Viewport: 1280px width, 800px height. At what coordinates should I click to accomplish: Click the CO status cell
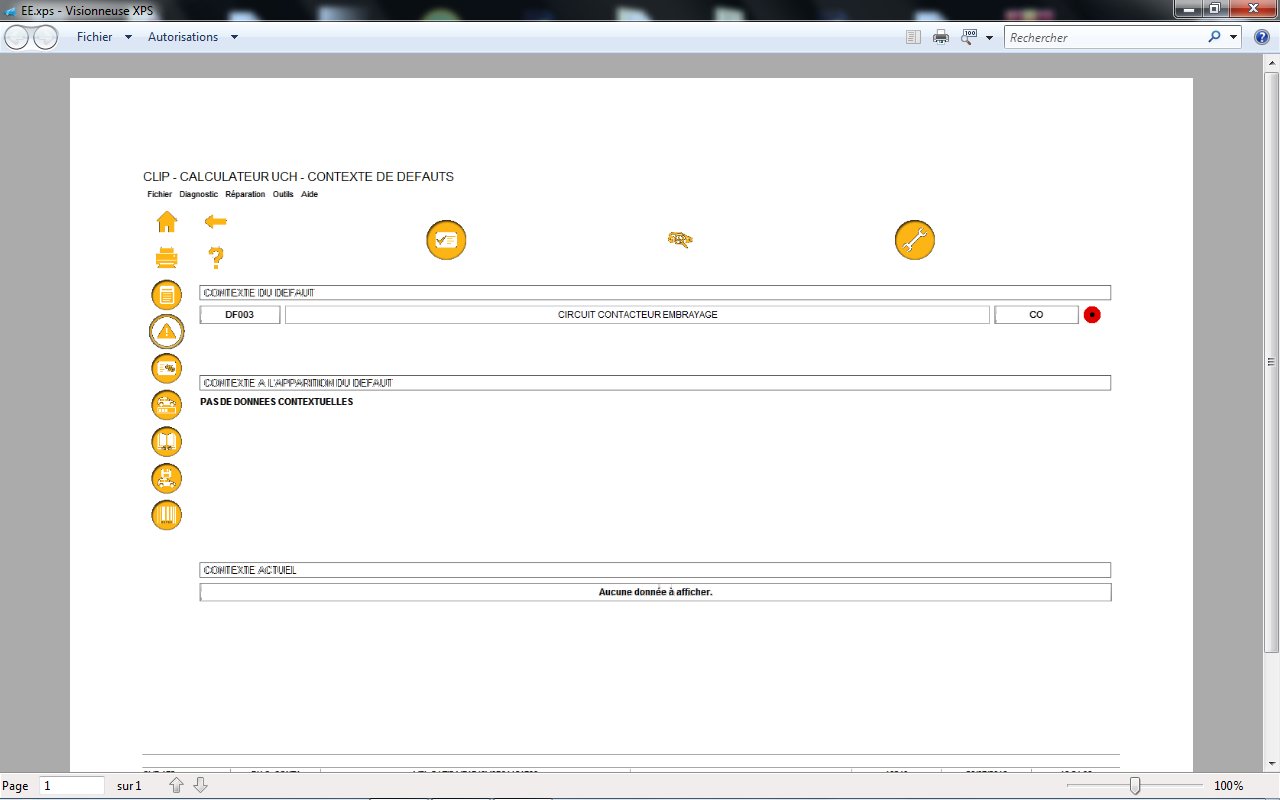[x=1036, y=315]
